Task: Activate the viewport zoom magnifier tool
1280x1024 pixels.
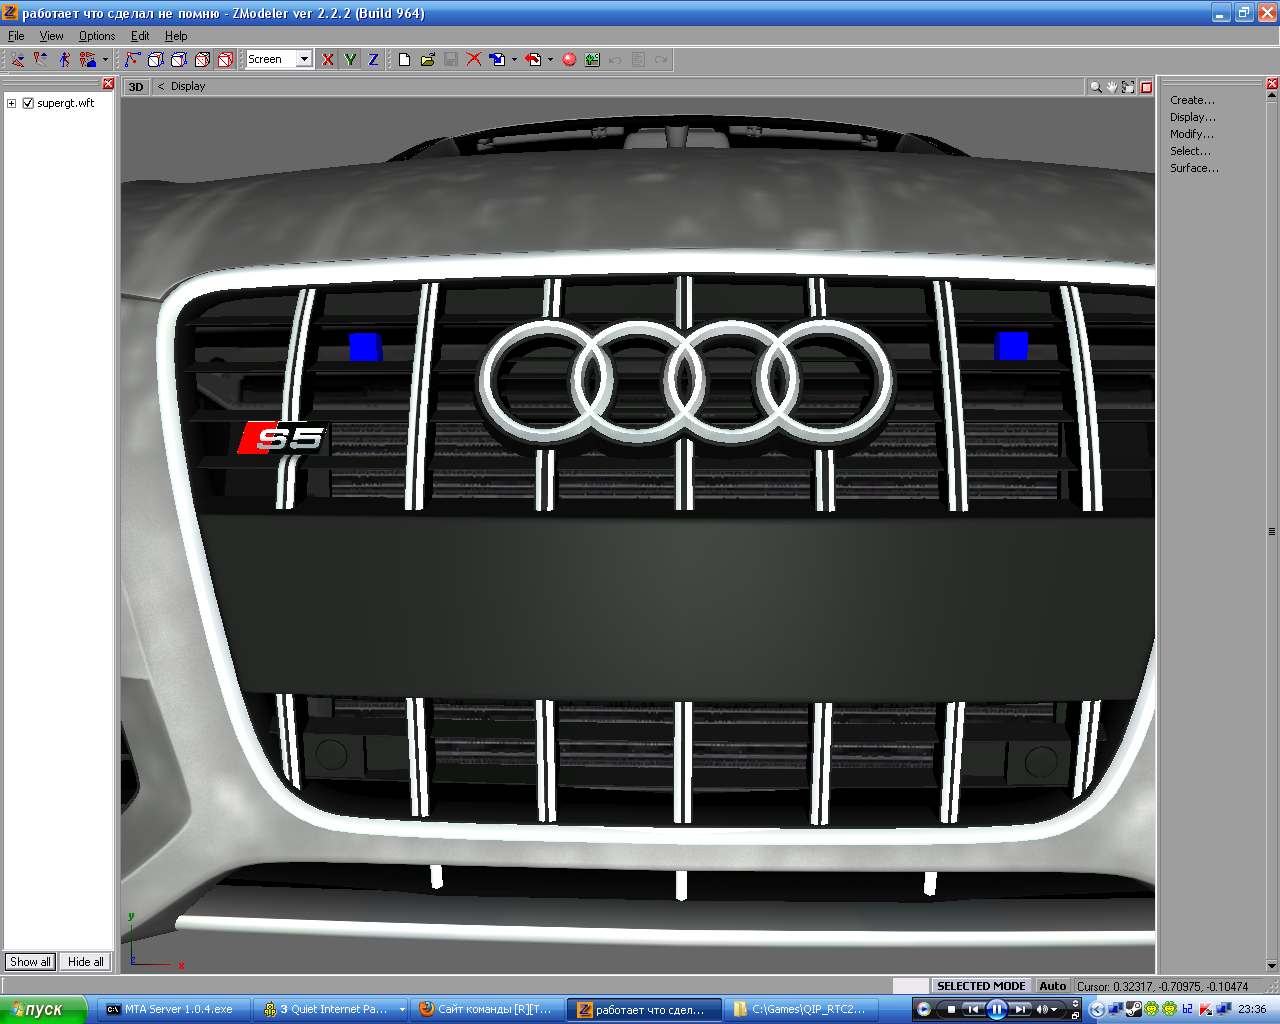Action: [x=1096, y=87]
